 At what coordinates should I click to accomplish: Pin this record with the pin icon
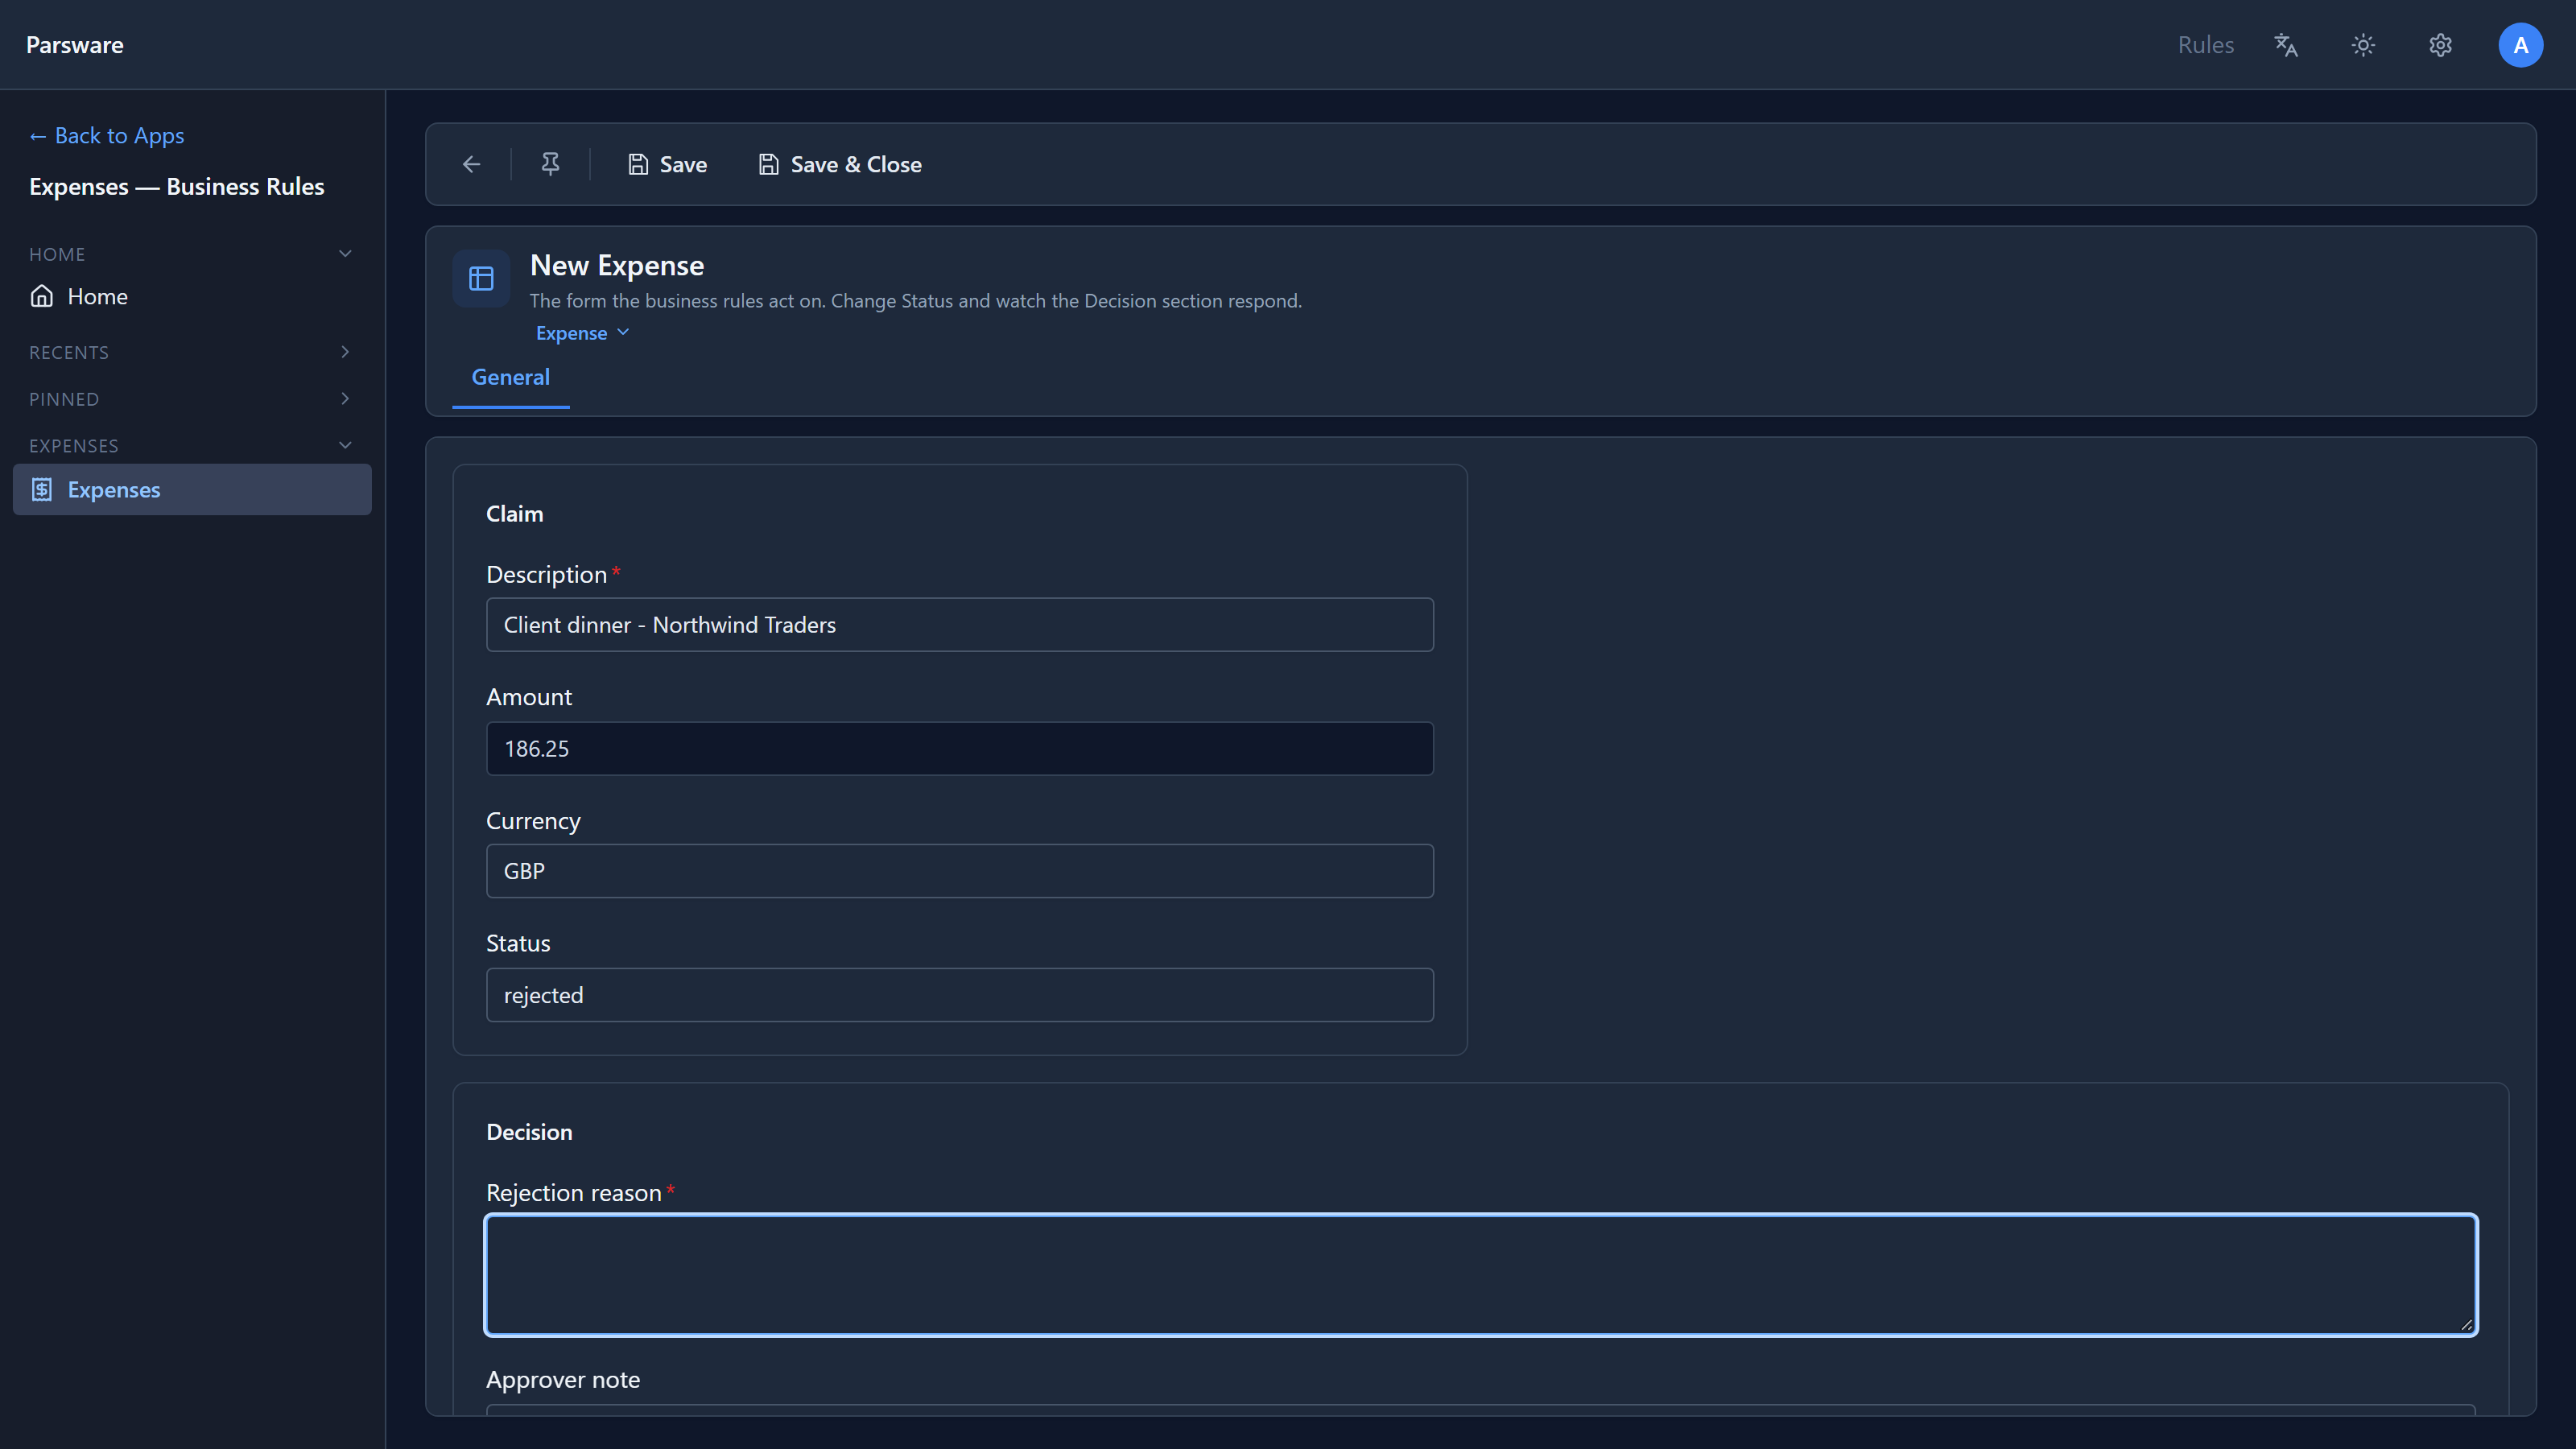(550, 164)
